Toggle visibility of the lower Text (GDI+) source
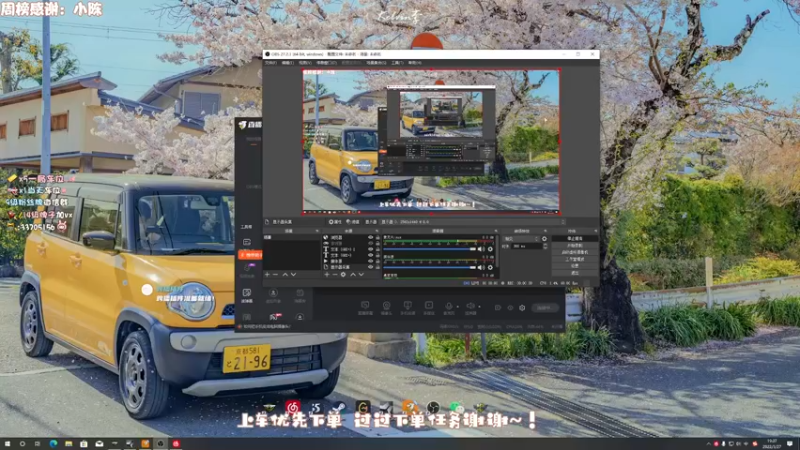 (370, 255)
